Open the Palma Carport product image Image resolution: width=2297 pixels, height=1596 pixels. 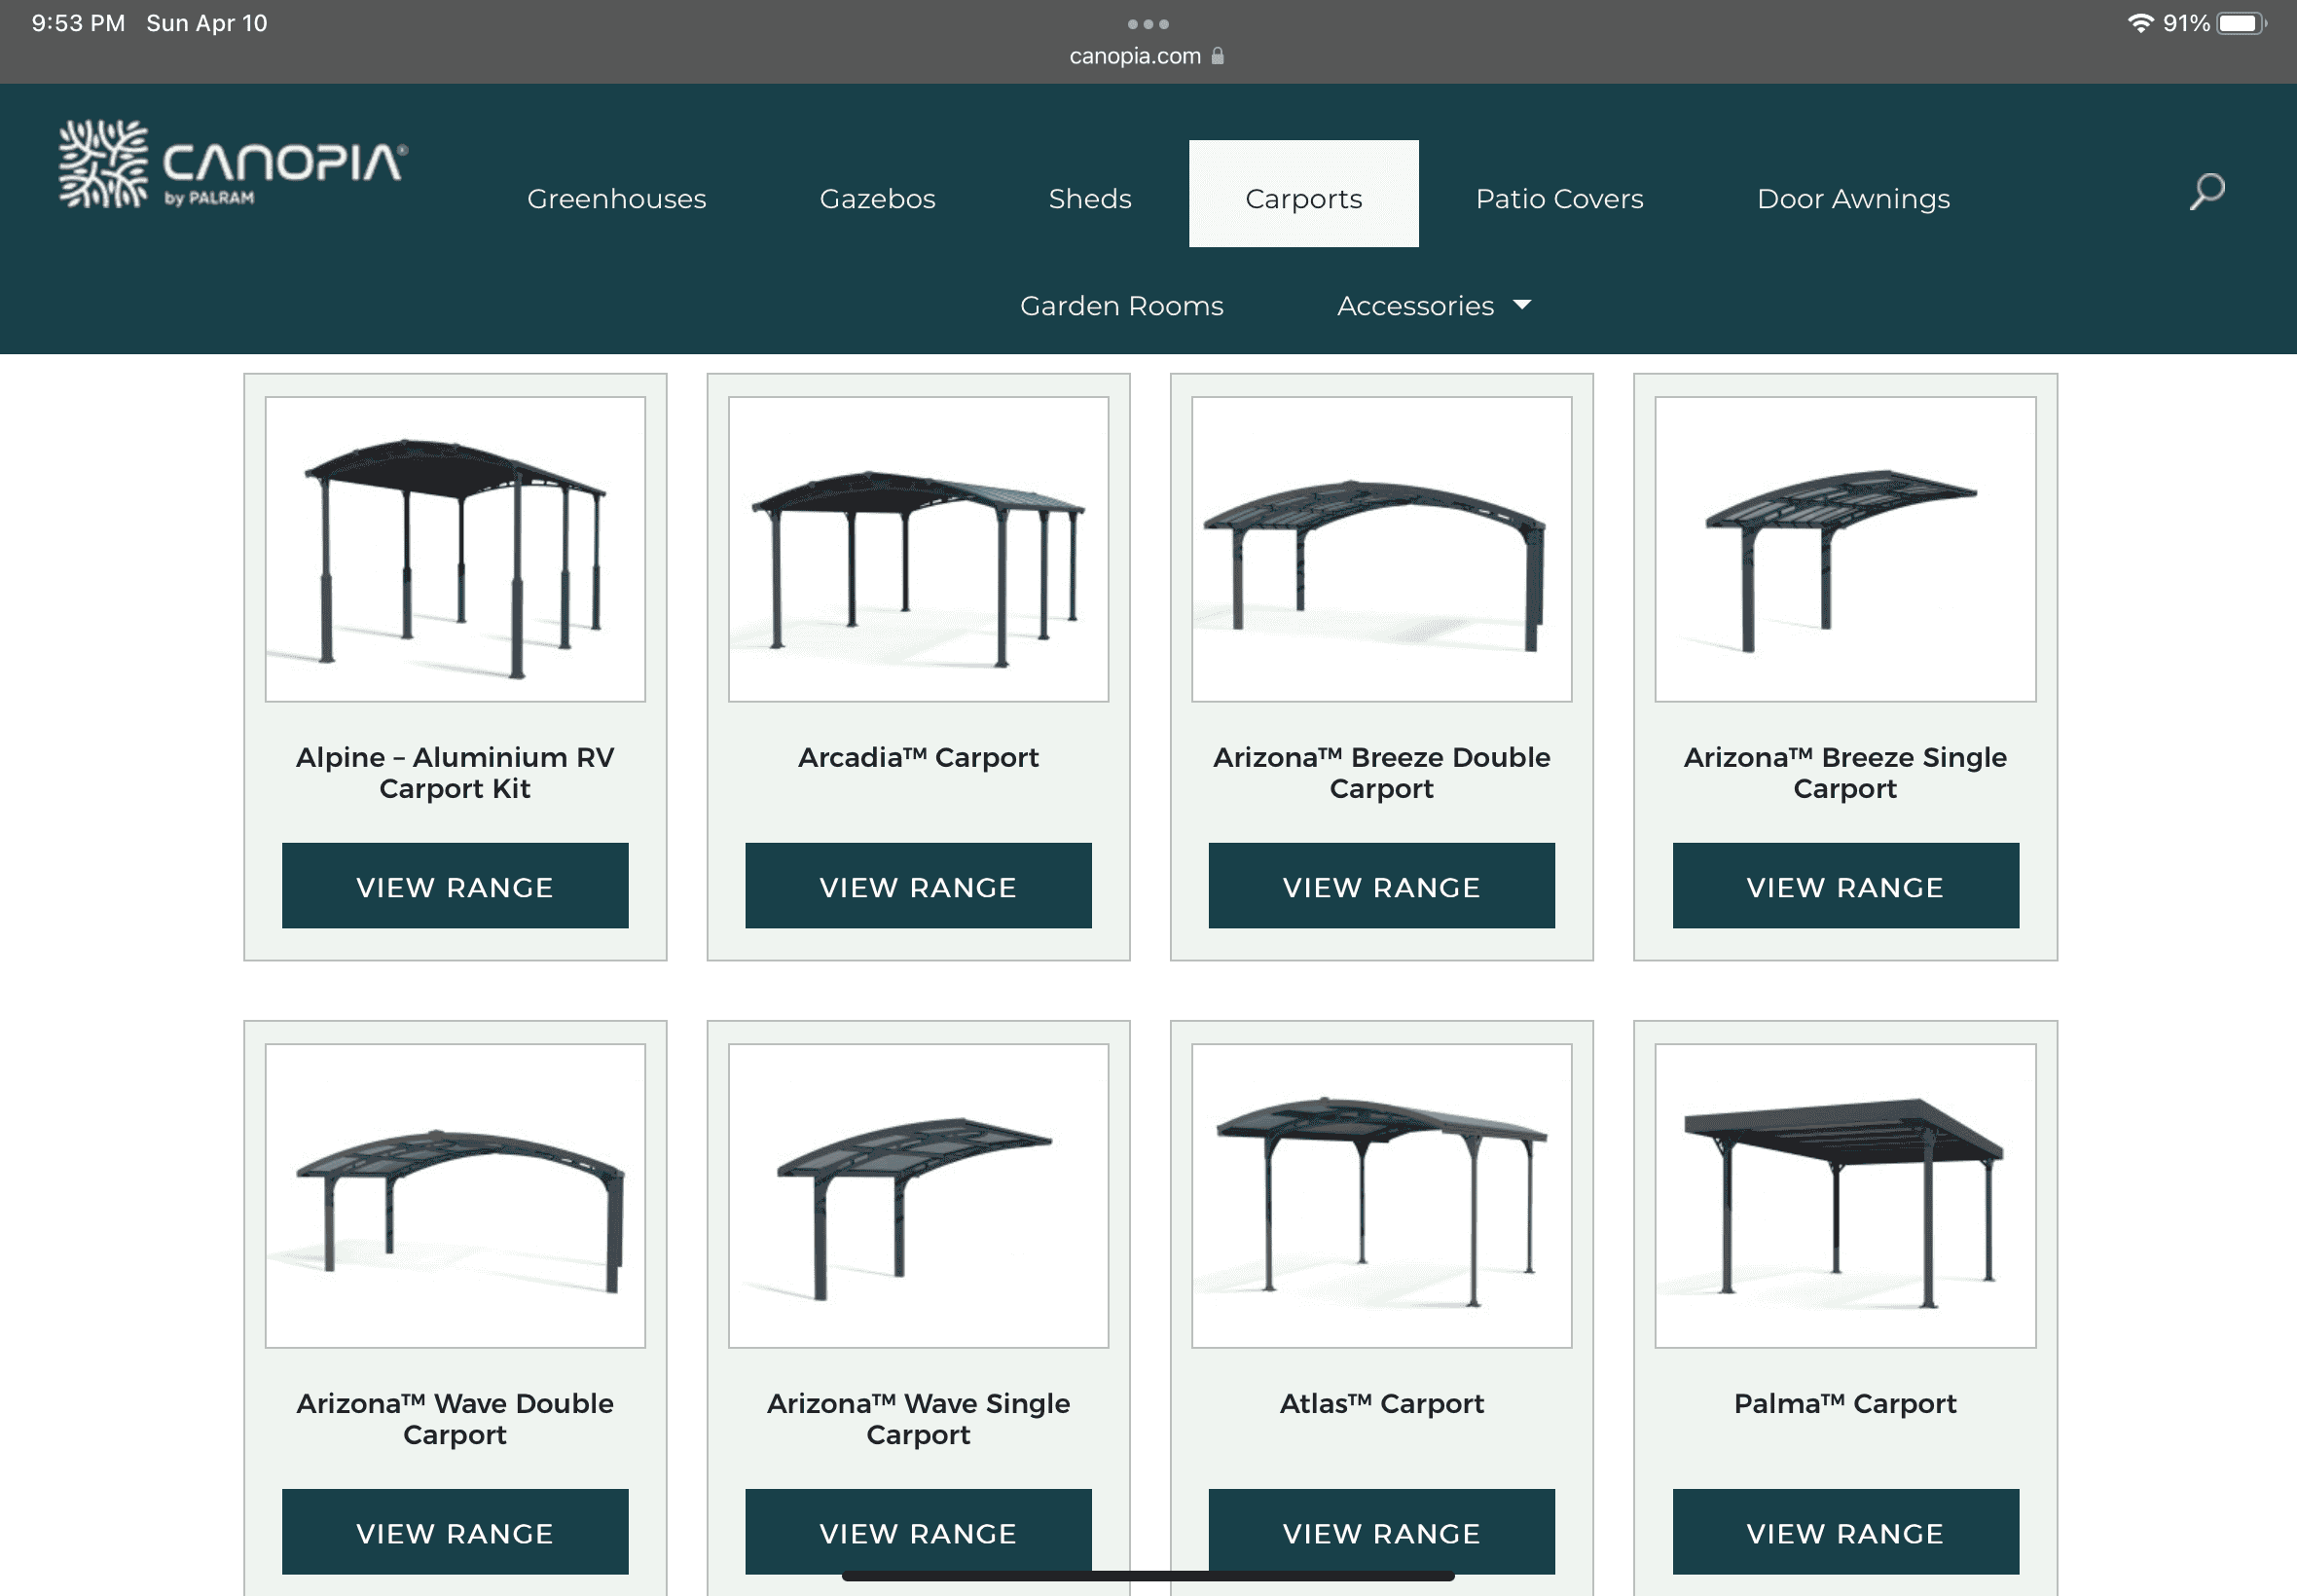tap(1845, 1196)
